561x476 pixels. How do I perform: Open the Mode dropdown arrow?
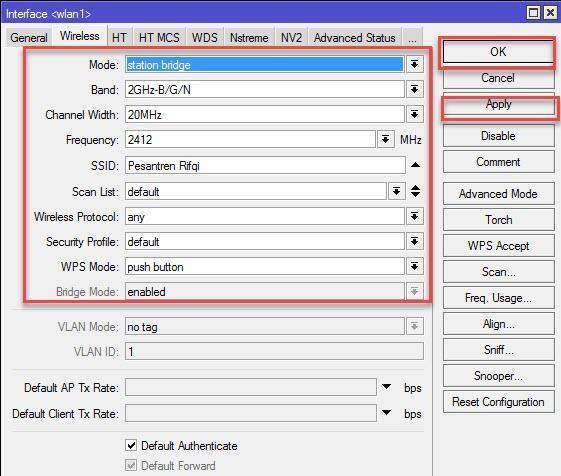414,64
